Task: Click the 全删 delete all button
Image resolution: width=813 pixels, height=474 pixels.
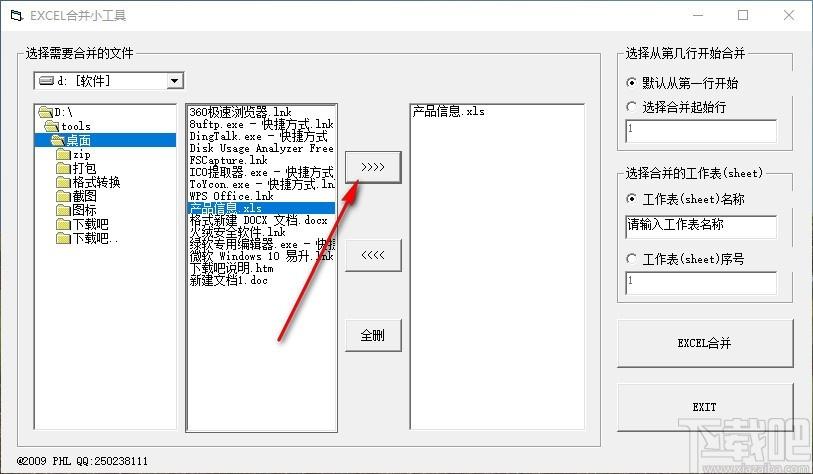Action: point(373,336)
